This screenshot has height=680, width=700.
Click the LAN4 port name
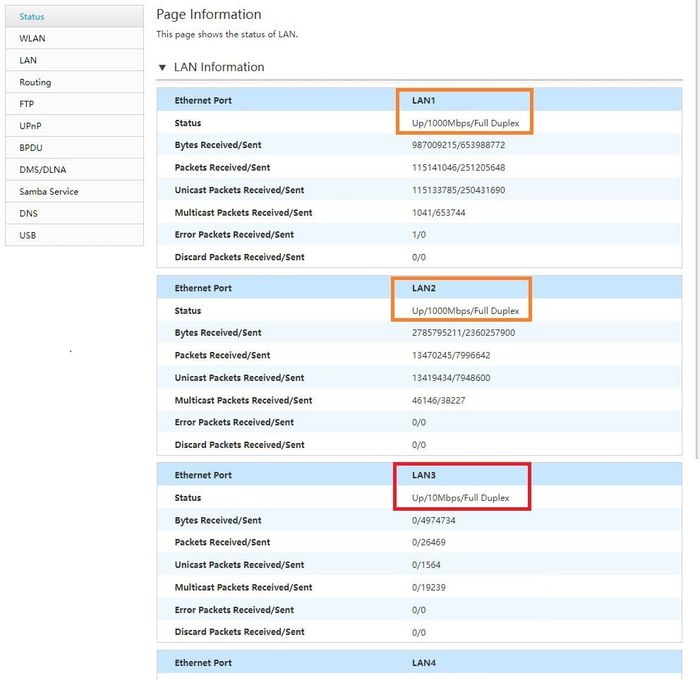click(424, 663)
